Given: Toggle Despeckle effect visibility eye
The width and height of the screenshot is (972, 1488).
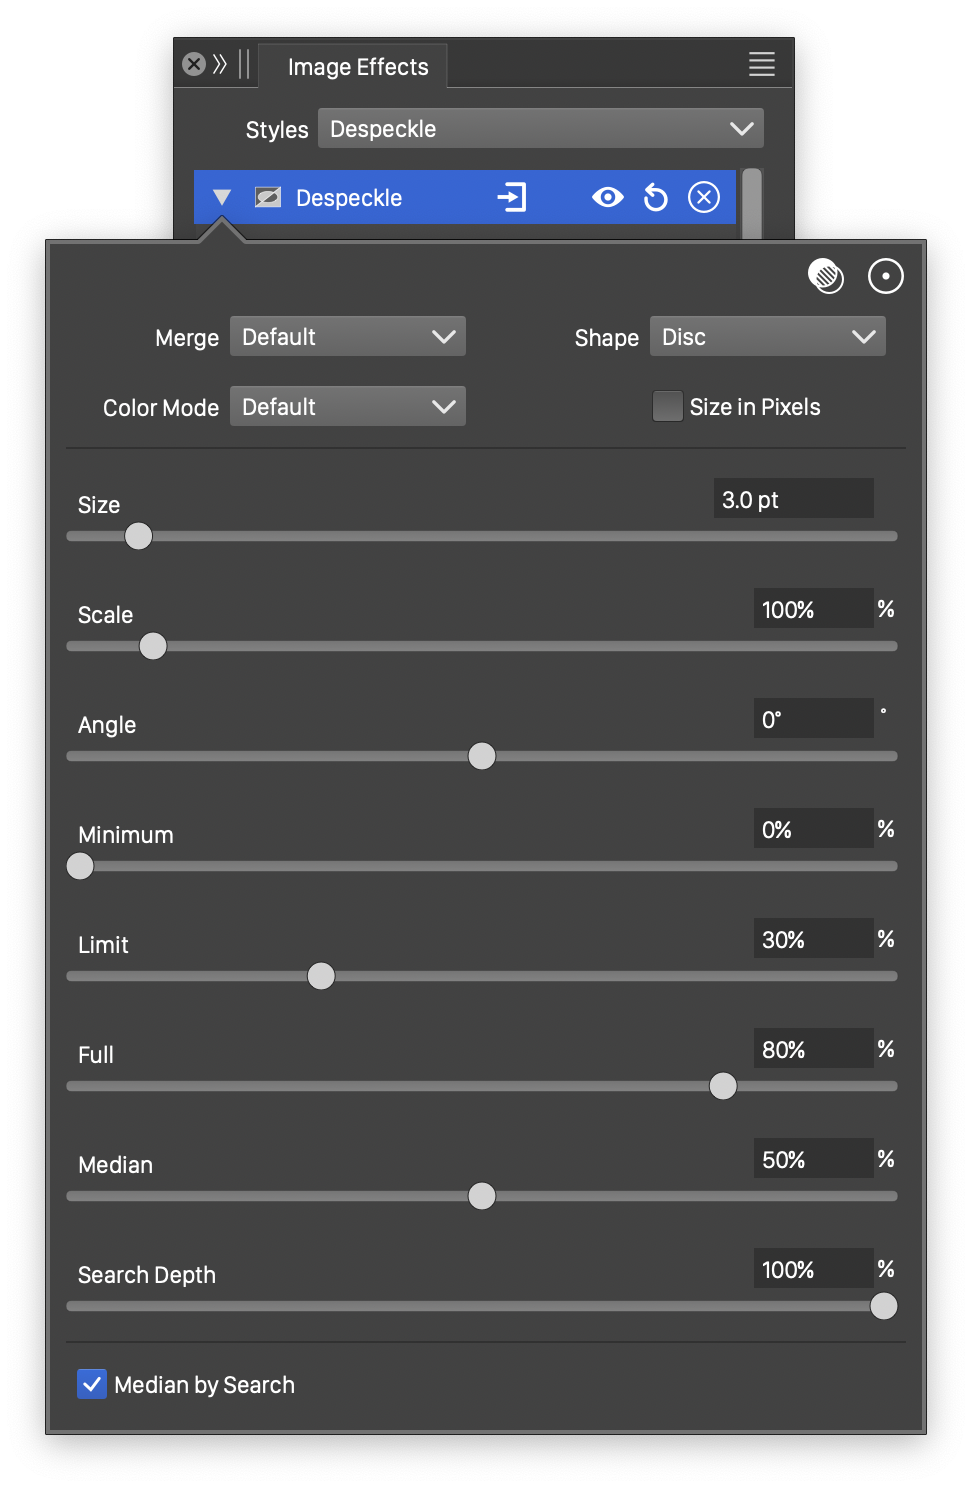Looking at the screenshot, I should [x=607, y=197].
